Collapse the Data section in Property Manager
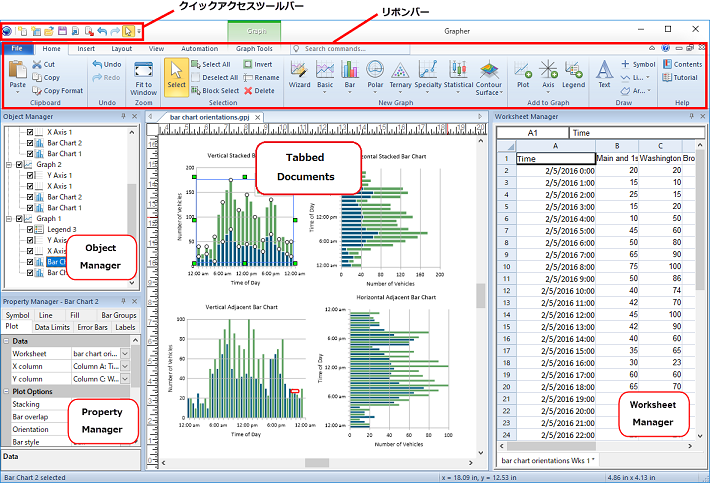Screen dimensions: 710x483 pos(6,341)
